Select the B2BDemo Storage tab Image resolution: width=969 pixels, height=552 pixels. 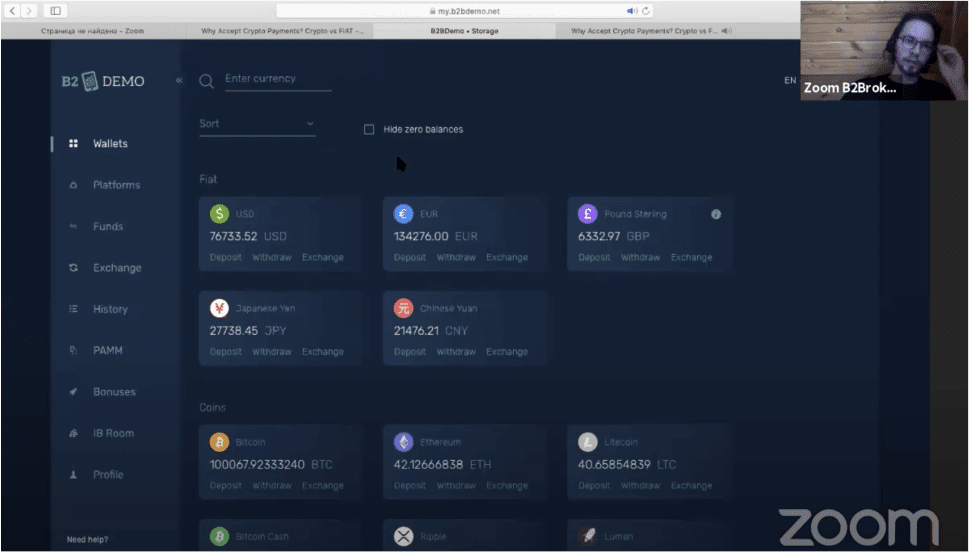465,31
